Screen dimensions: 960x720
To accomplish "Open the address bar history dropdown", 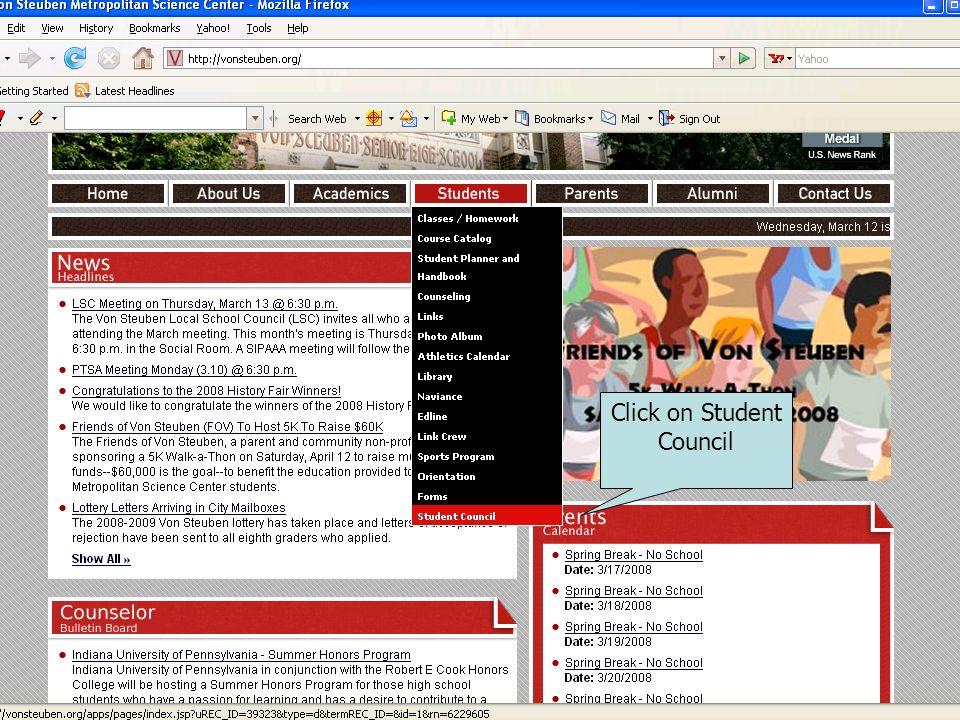I will [722, 58].
